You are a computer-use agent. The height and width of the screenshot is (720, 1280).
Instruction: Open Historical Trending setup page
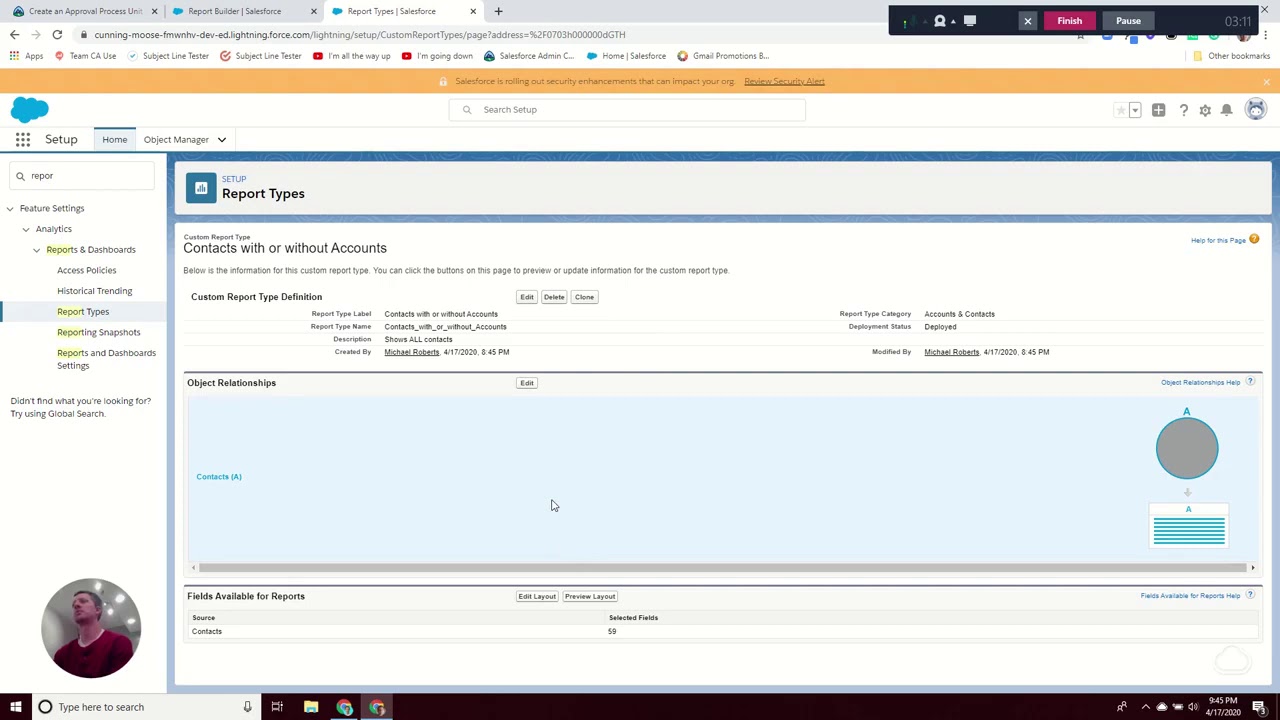tap(94, 291)
